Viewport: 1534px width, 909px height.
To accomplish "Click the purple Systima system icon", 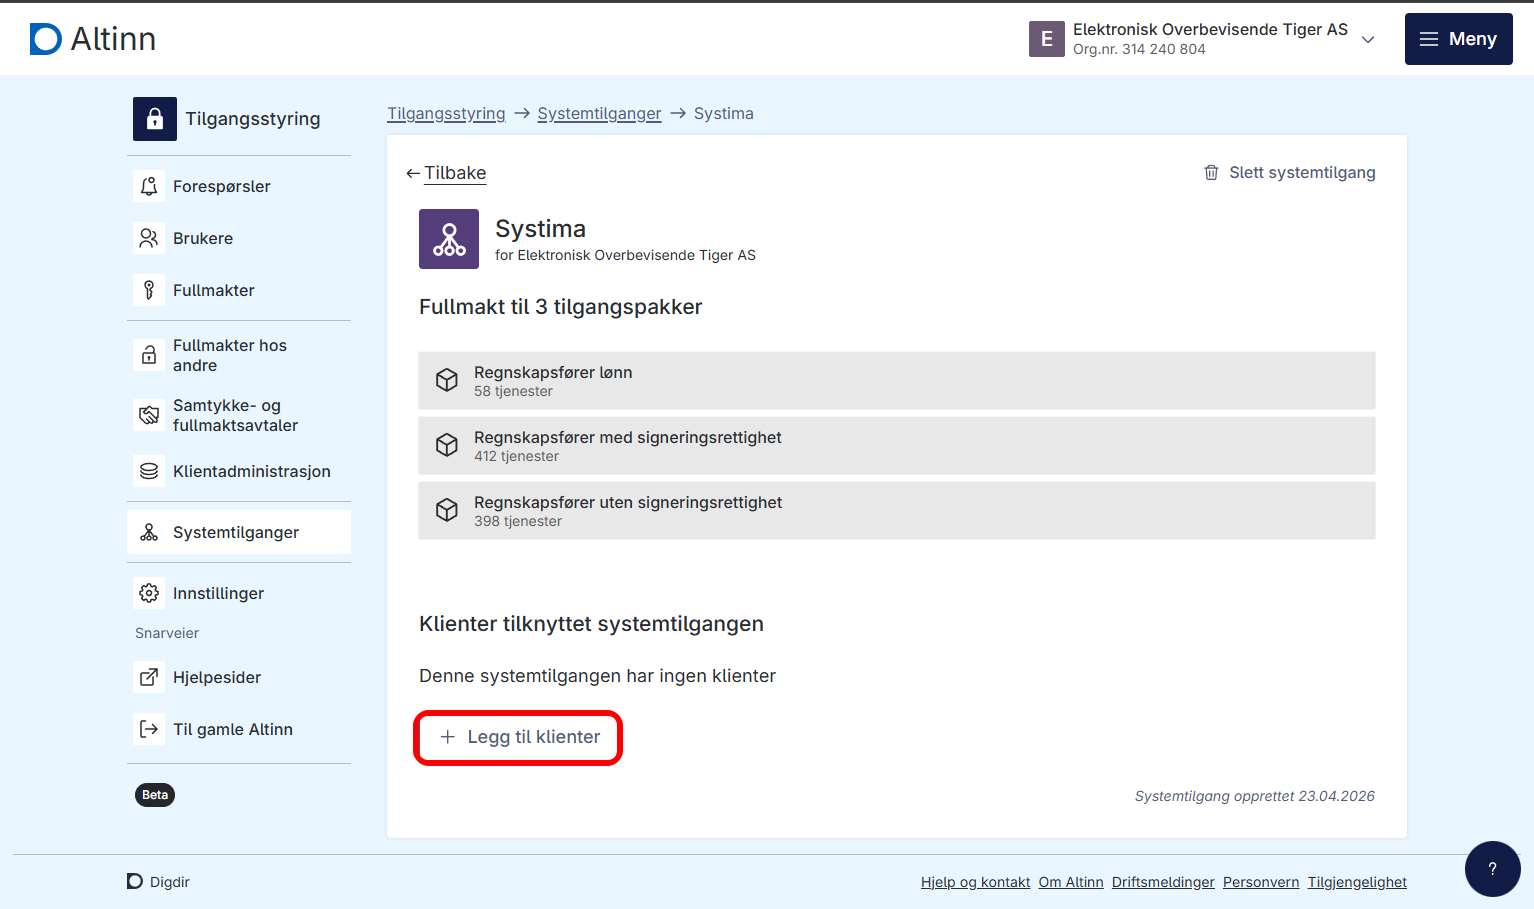I will click(x=449, y=239).
